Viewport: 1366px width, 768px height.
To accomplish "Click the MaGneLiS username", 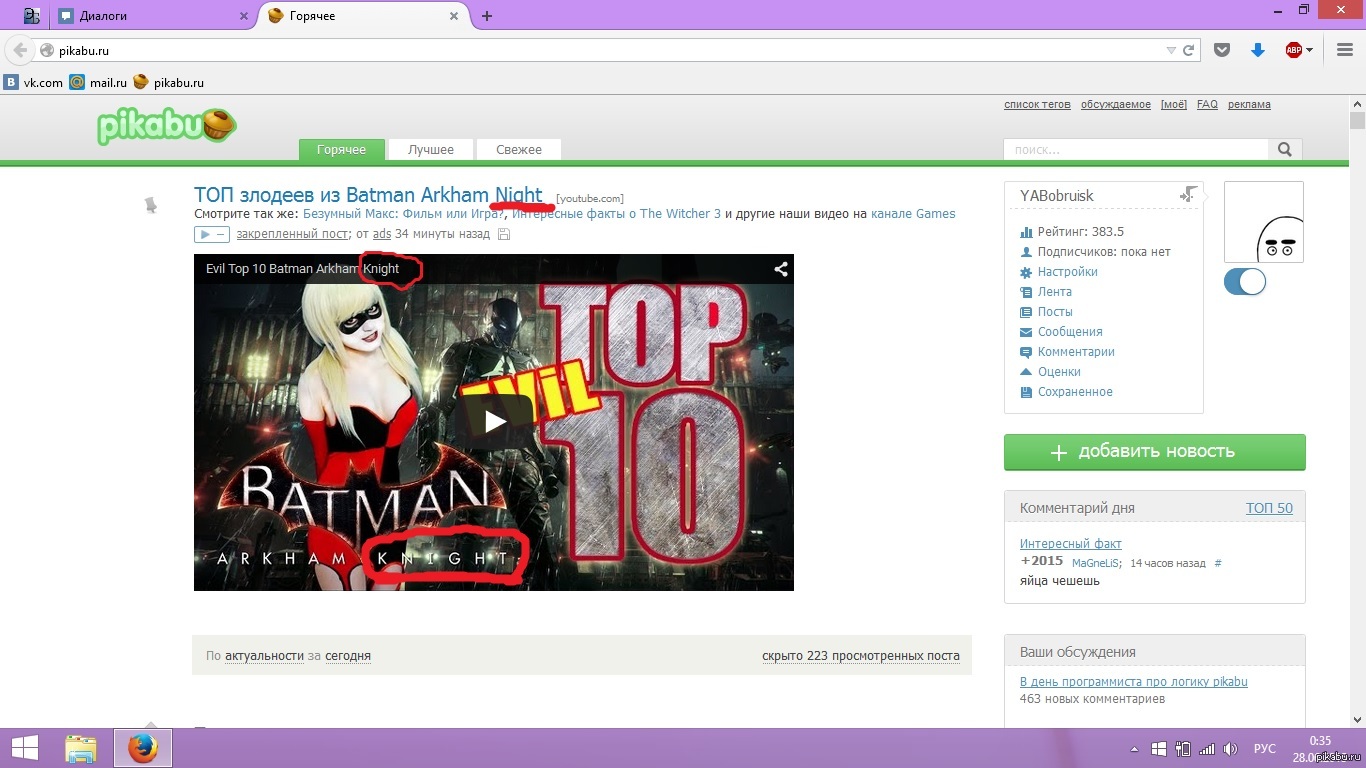I will point(1097,564).
